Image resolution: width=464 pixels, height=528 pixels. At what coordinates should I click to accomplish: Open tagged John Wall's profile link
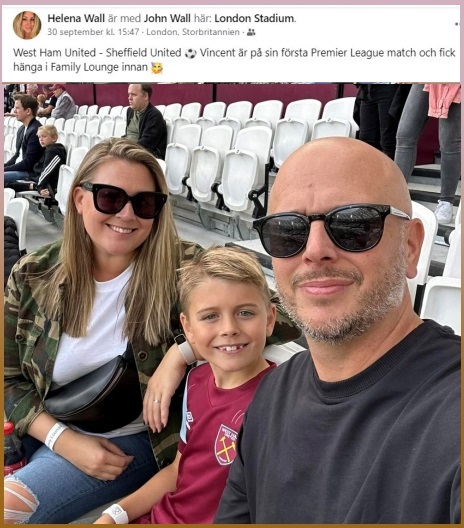click(167, 18)
